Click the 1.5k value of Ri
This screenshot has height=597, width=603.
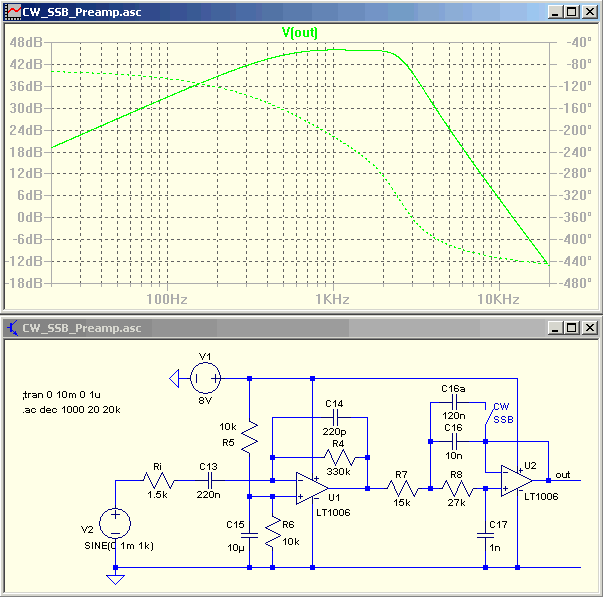[157, 495]
